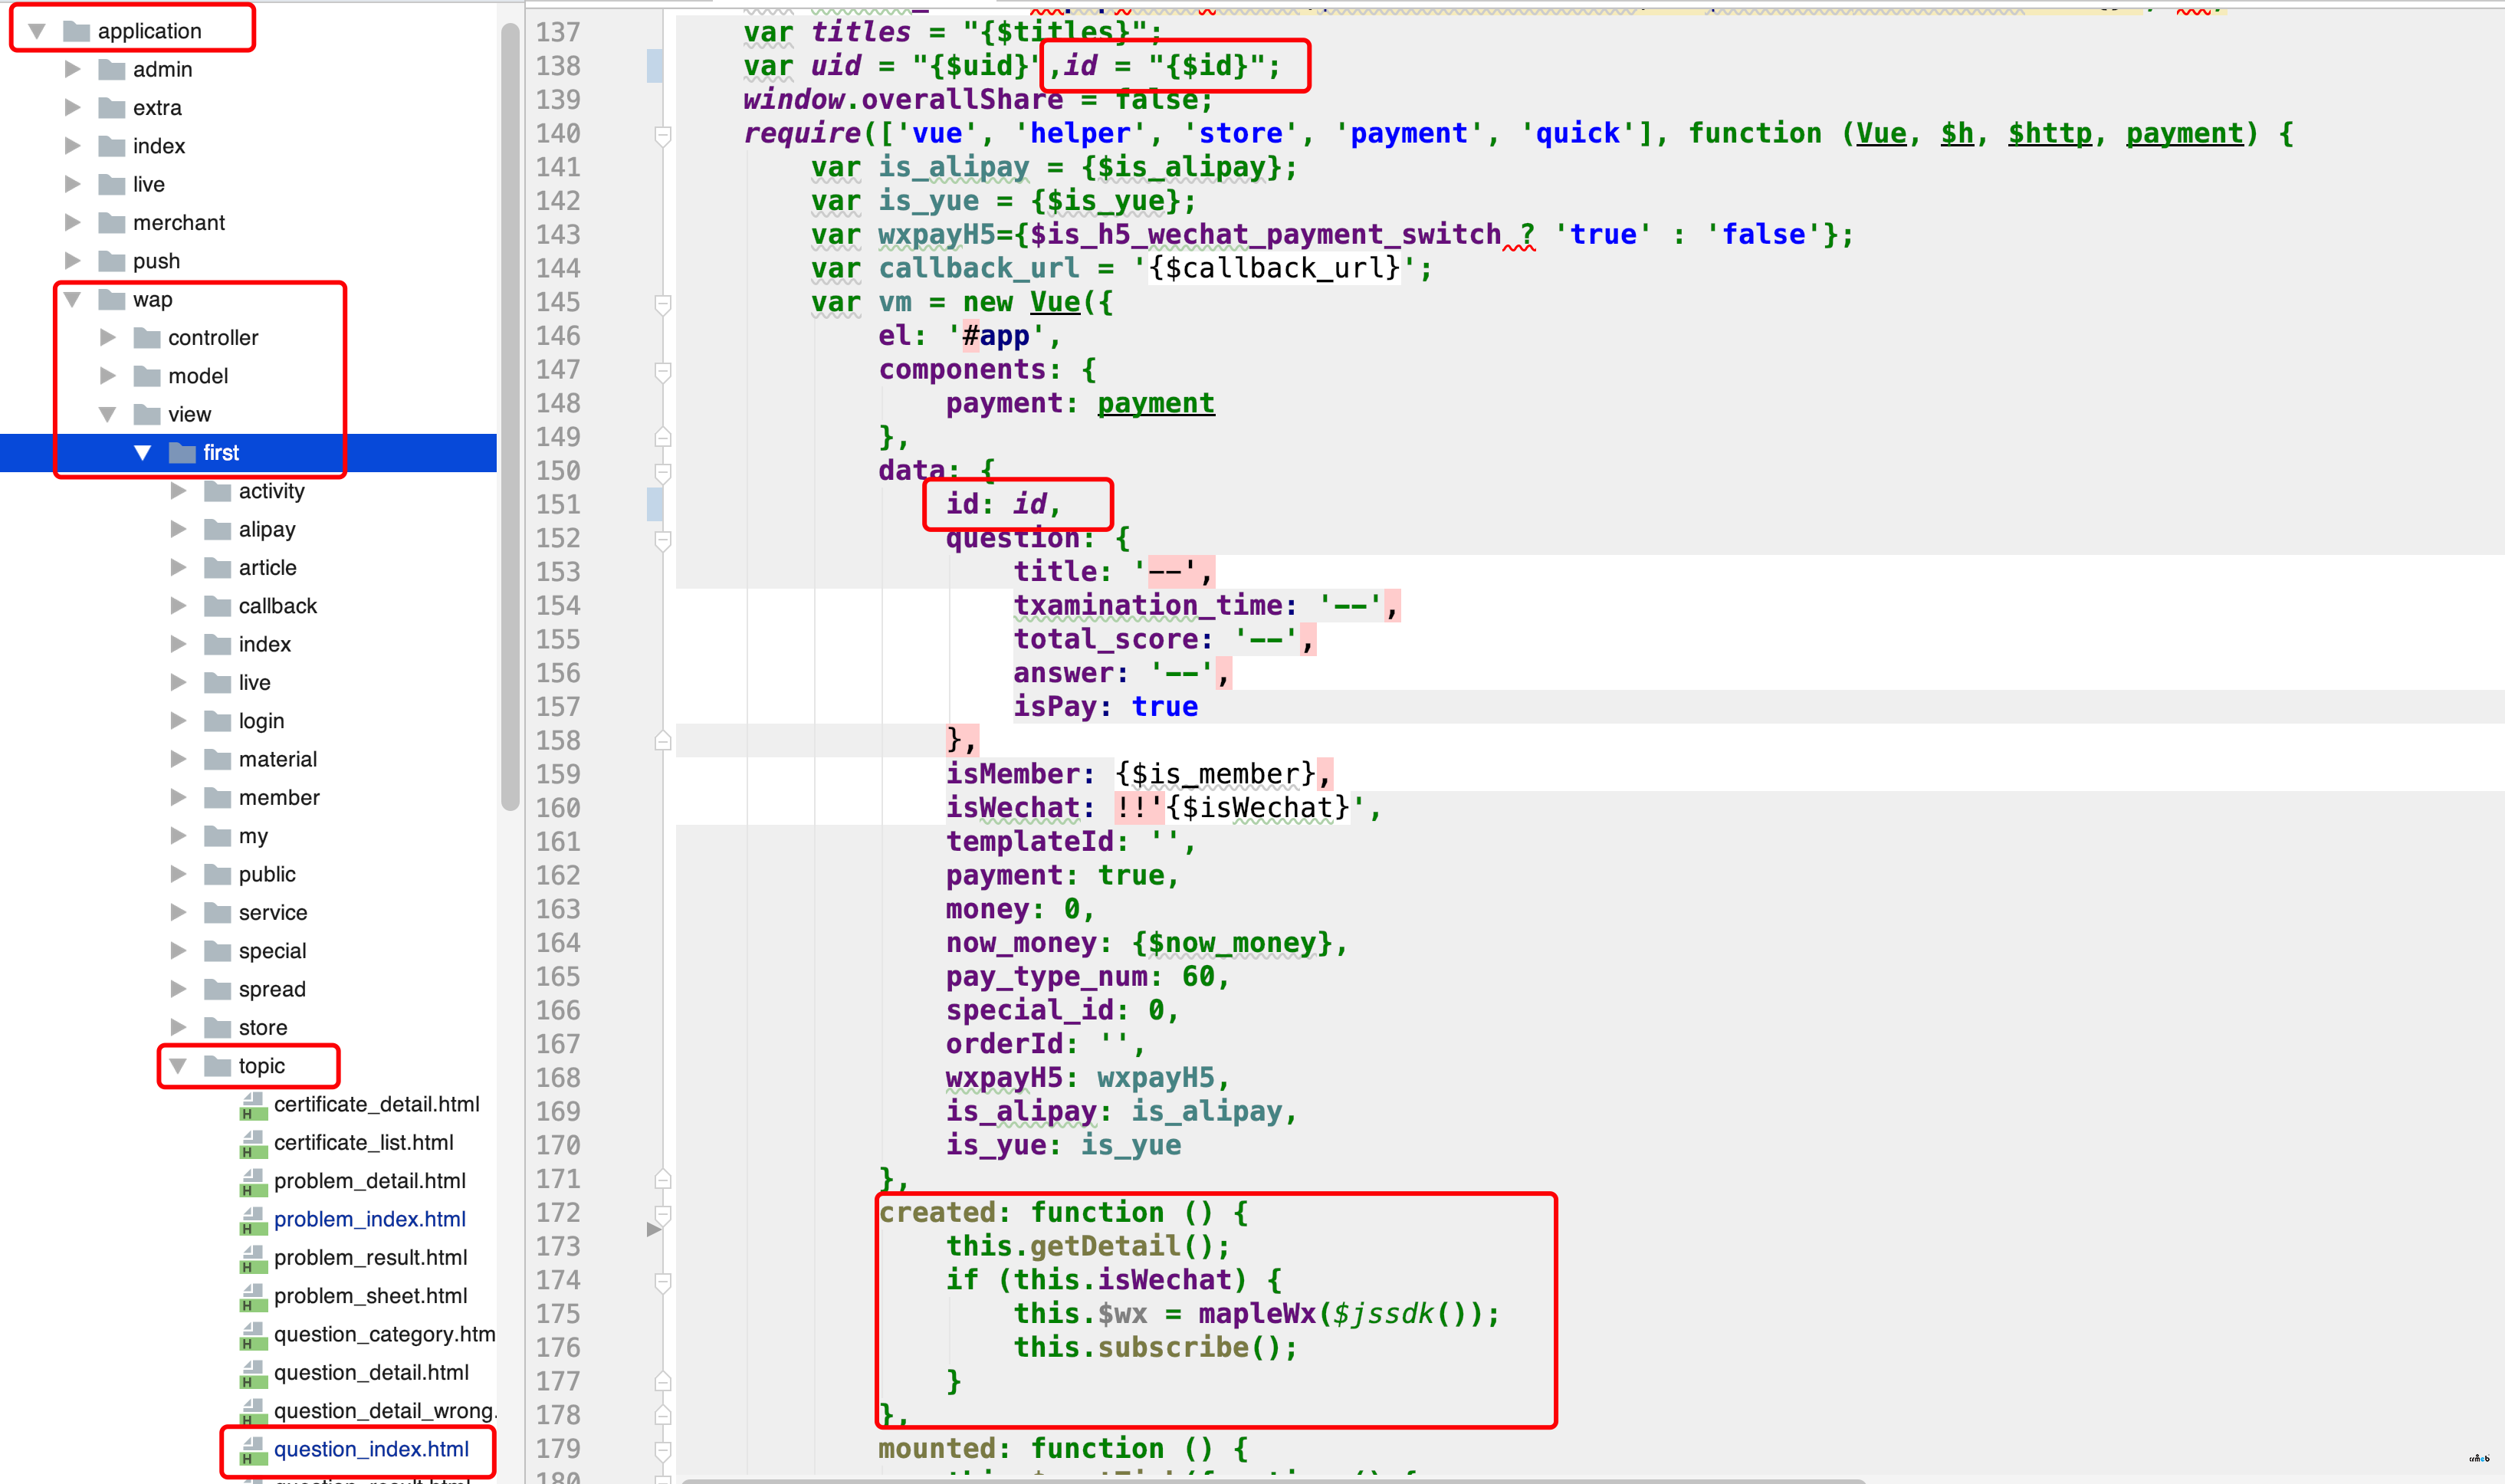
Task: Toggle code fold marker at line 174
Action: pyautogui.click(x=662, y=1281)
